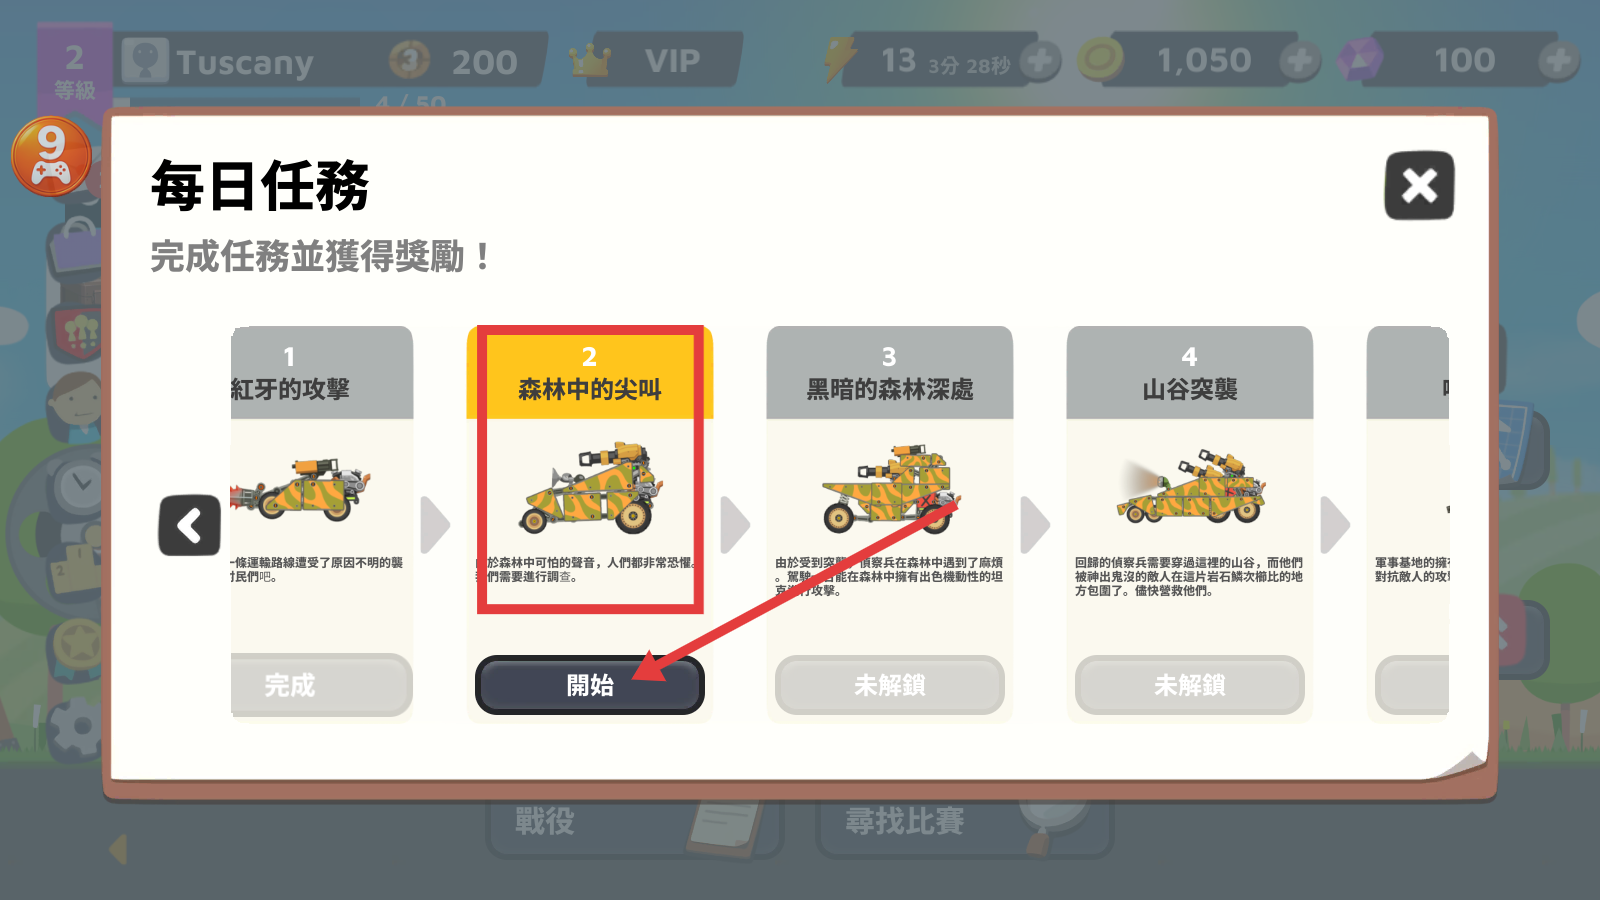Click the 完成 button on mission 1
1600x900 pixels.
(x=321, y=685)
